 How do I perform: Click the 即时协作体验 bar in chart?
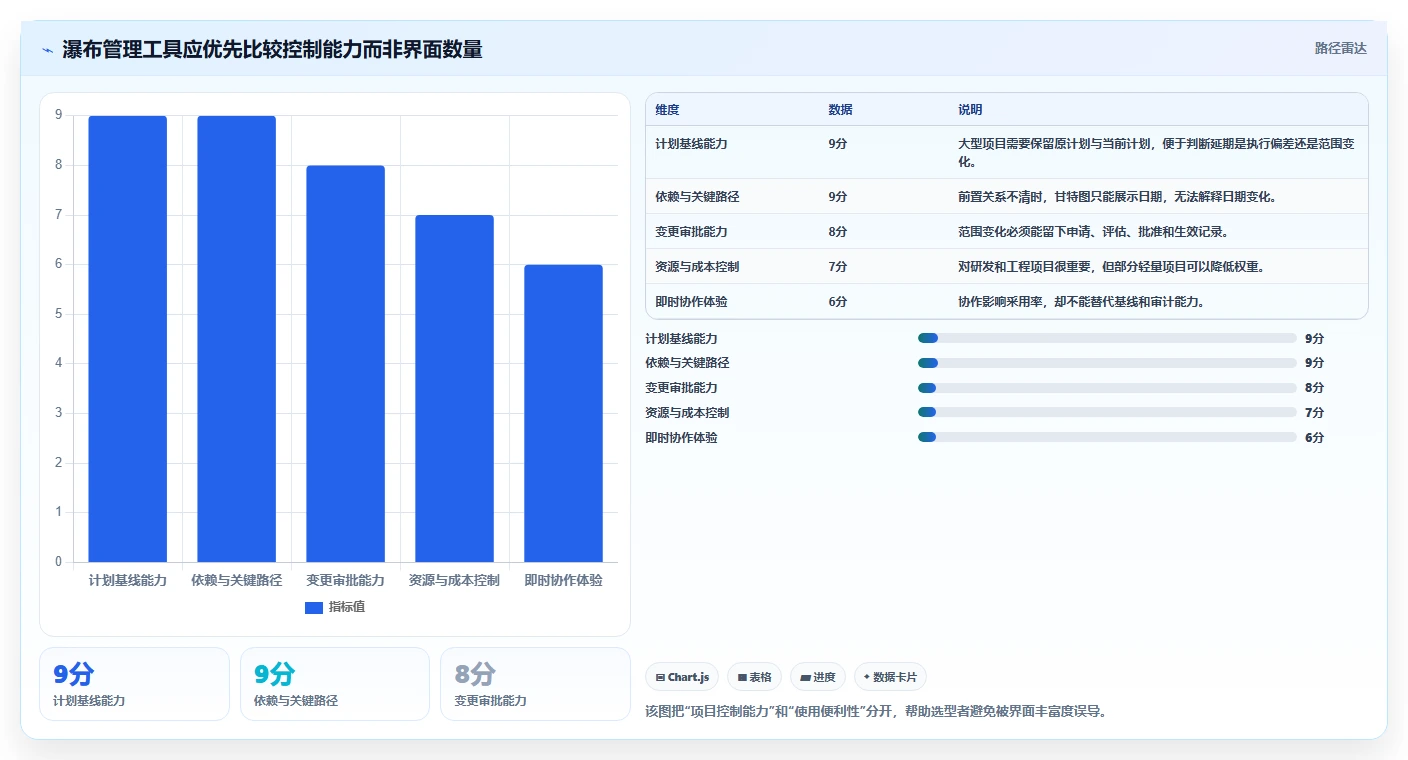click(563, 413)
